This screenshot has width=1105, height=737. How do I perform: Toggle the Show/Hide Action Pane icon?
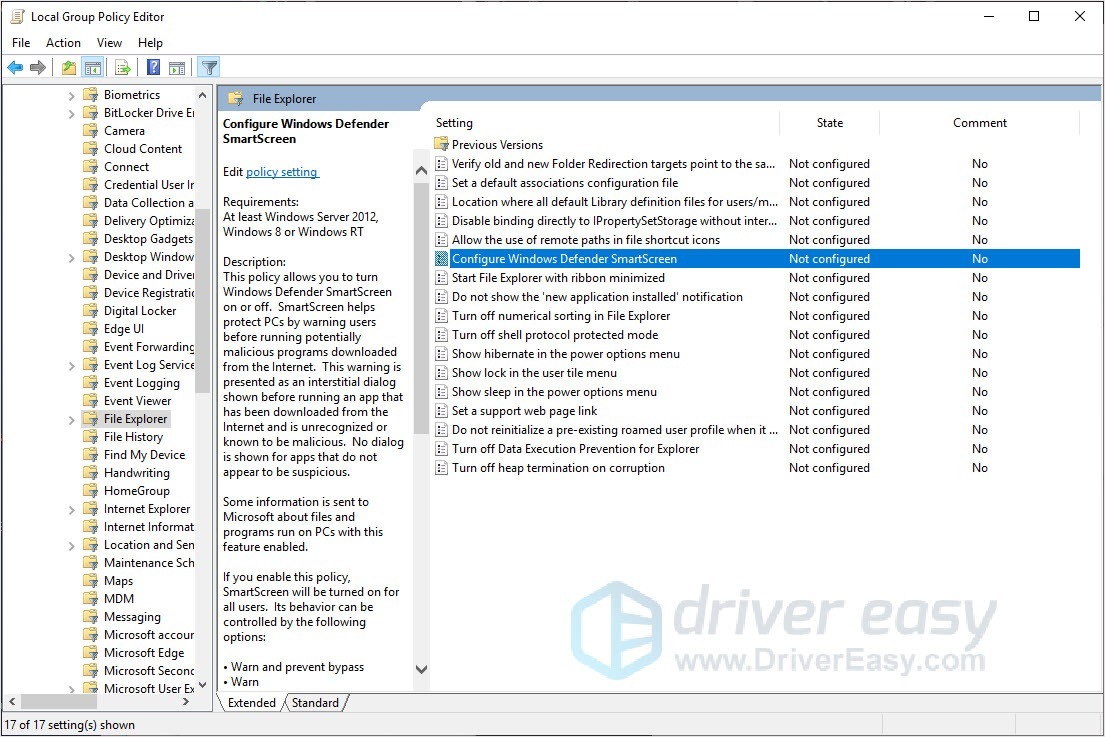coord(176,67)
